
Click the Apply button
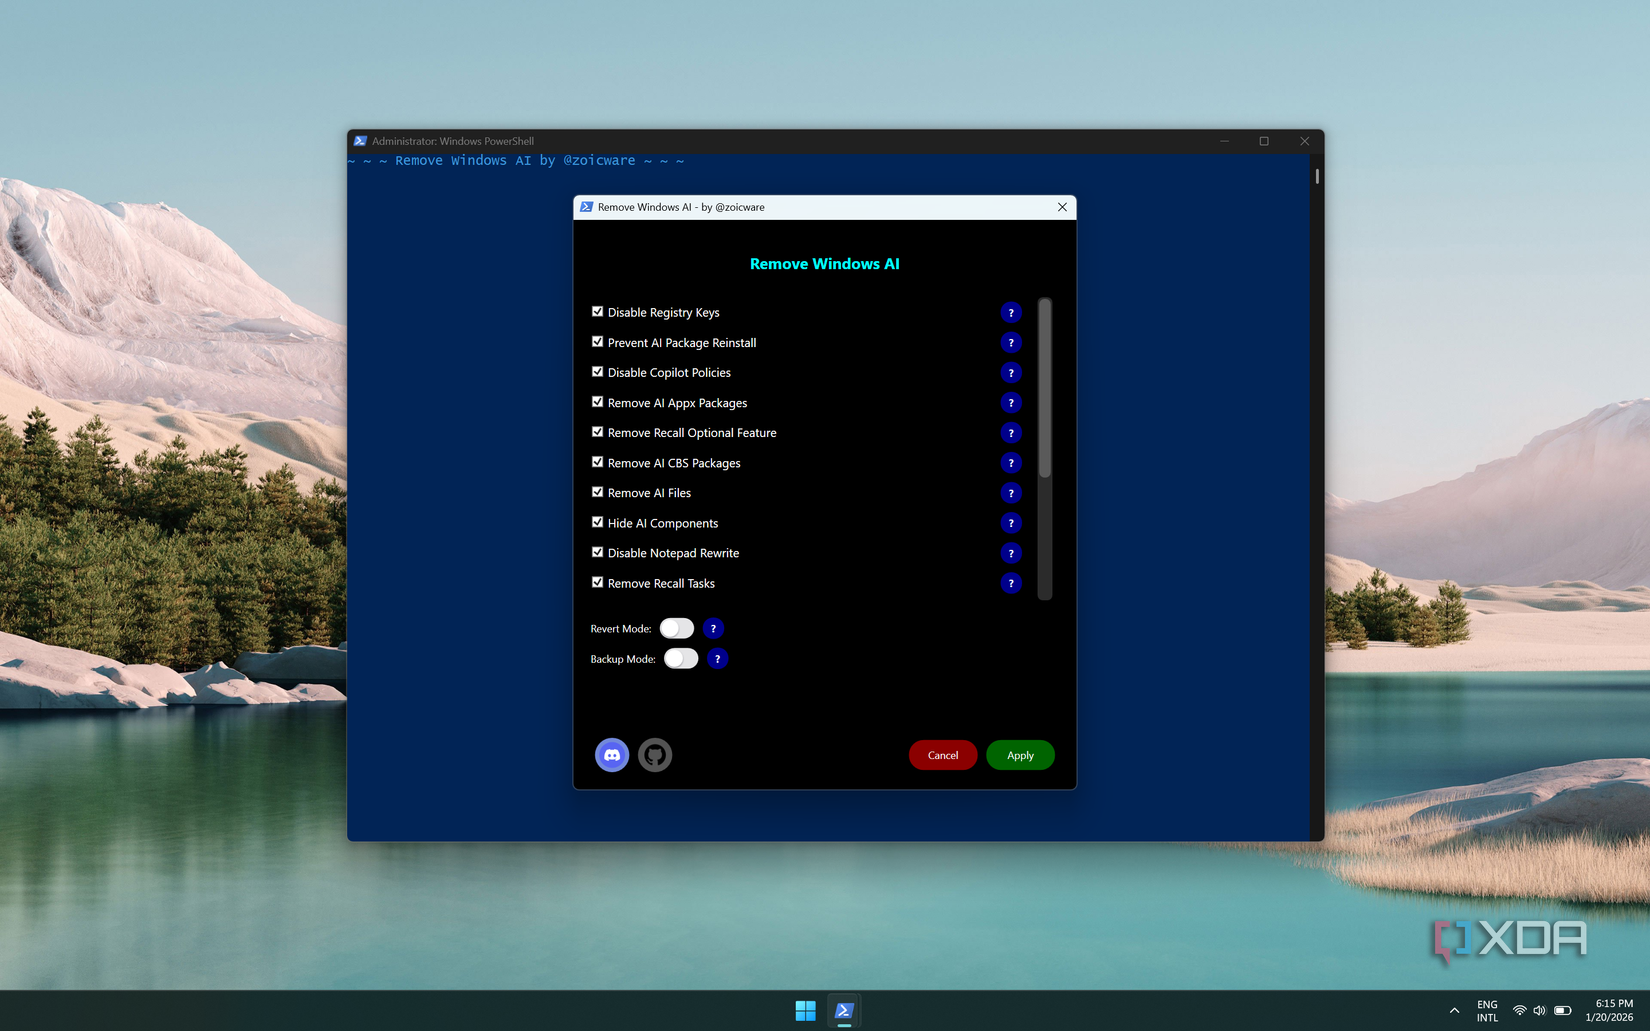(1019, 755)
